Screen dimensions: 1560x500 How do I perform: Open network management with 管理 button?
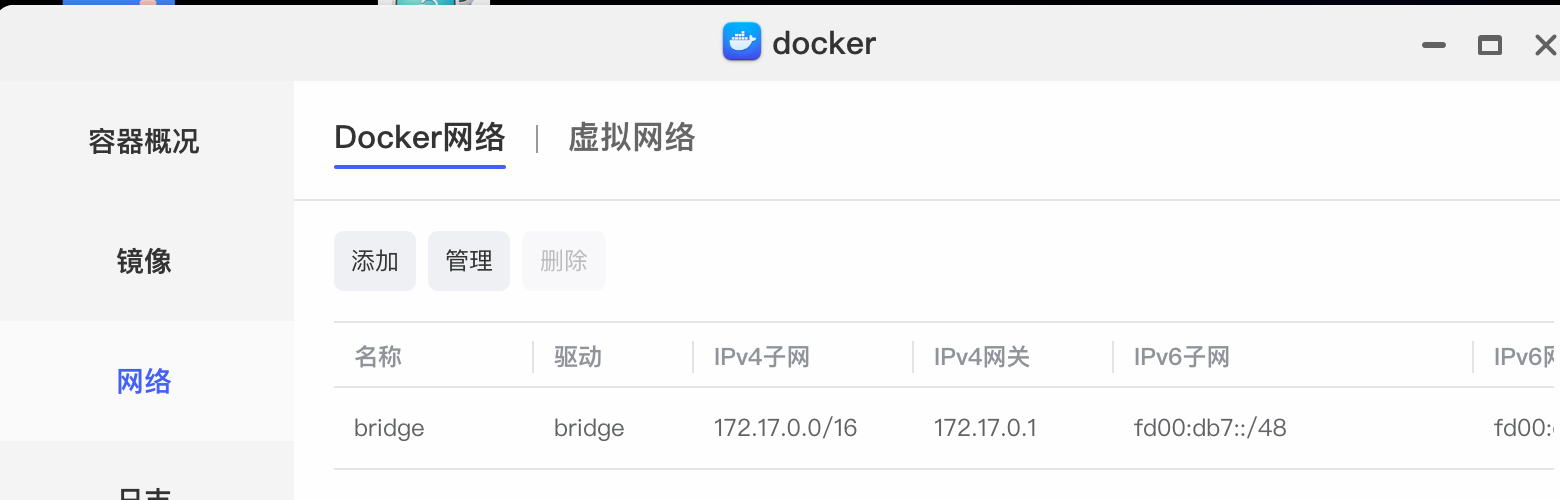point(469,261)
